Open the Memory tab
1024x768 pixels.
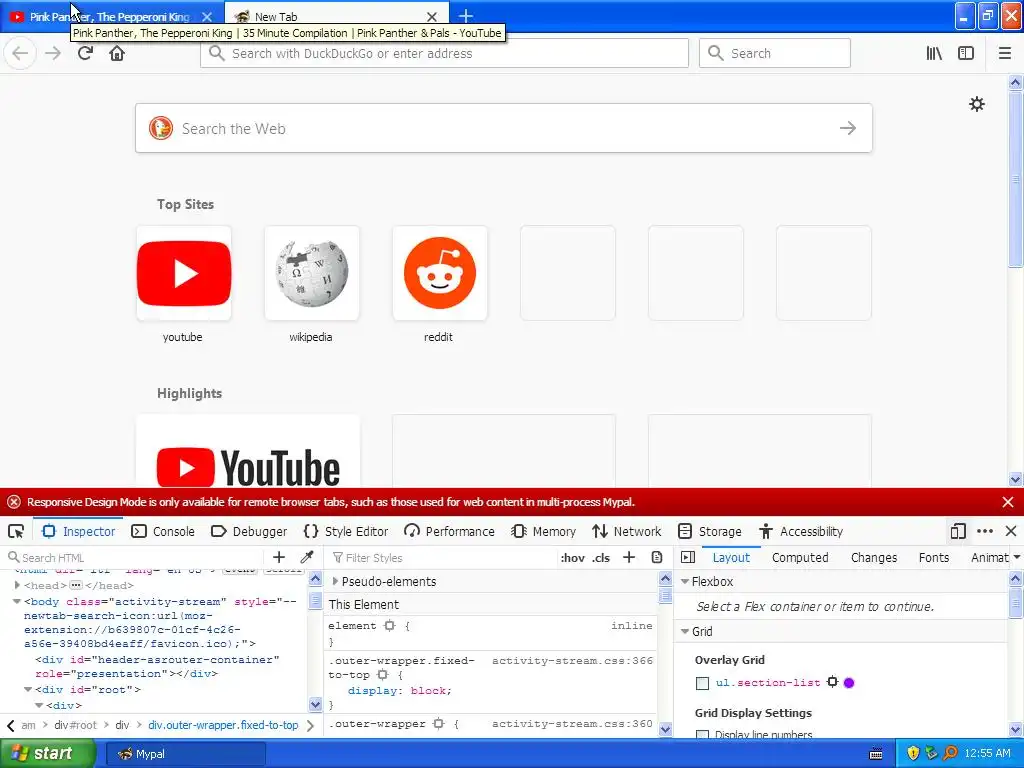[543, 532]
